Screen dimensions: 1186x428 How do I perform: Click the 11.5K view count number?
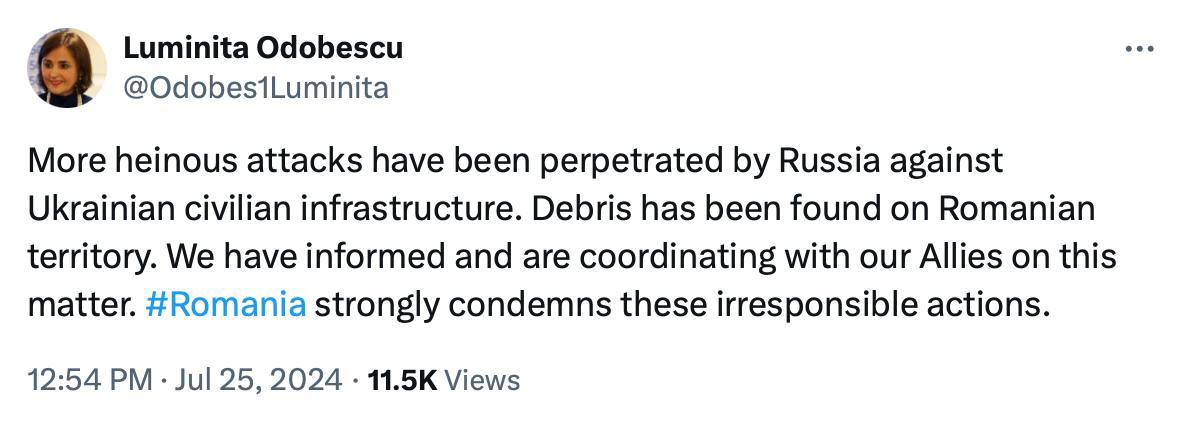(402, 380)
